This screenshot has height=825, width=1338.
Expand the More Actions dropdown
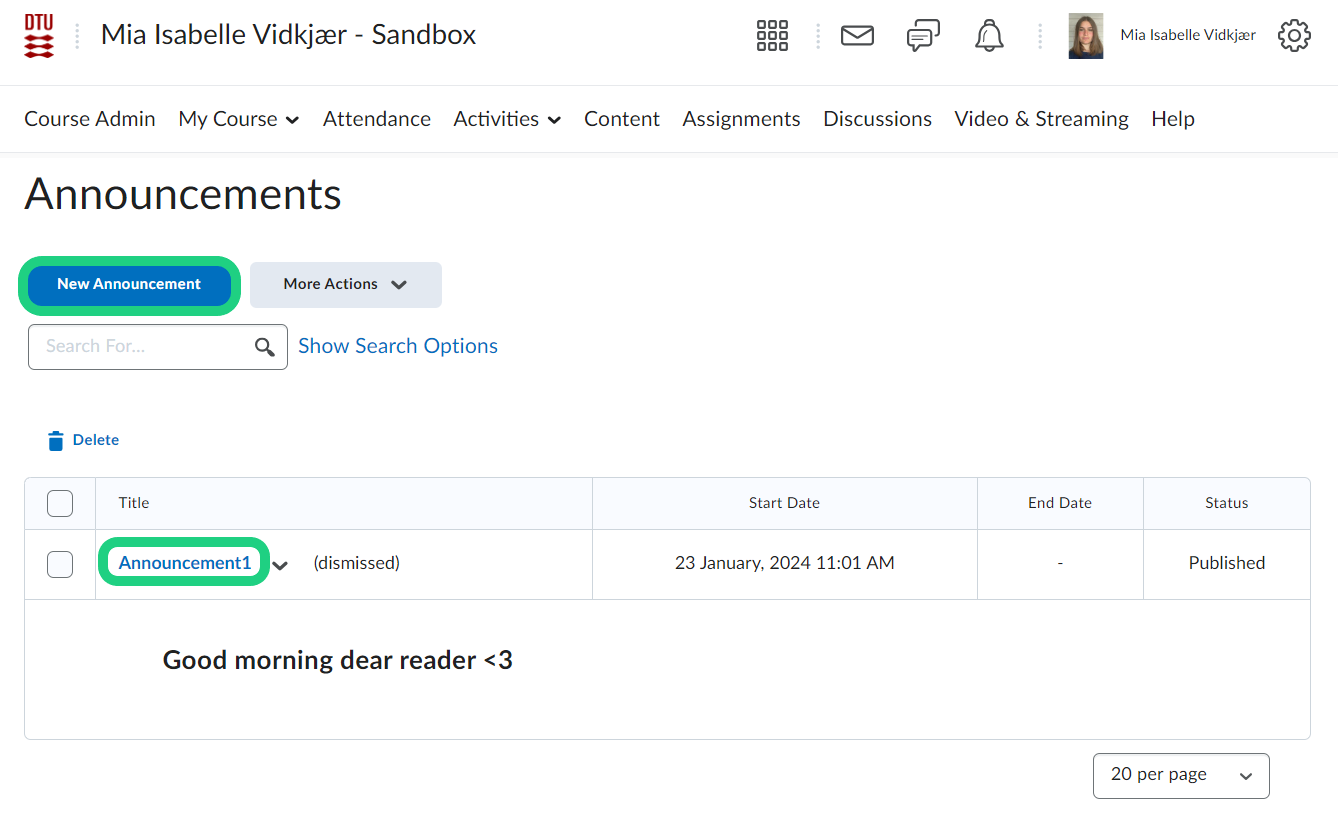(345, 285)
